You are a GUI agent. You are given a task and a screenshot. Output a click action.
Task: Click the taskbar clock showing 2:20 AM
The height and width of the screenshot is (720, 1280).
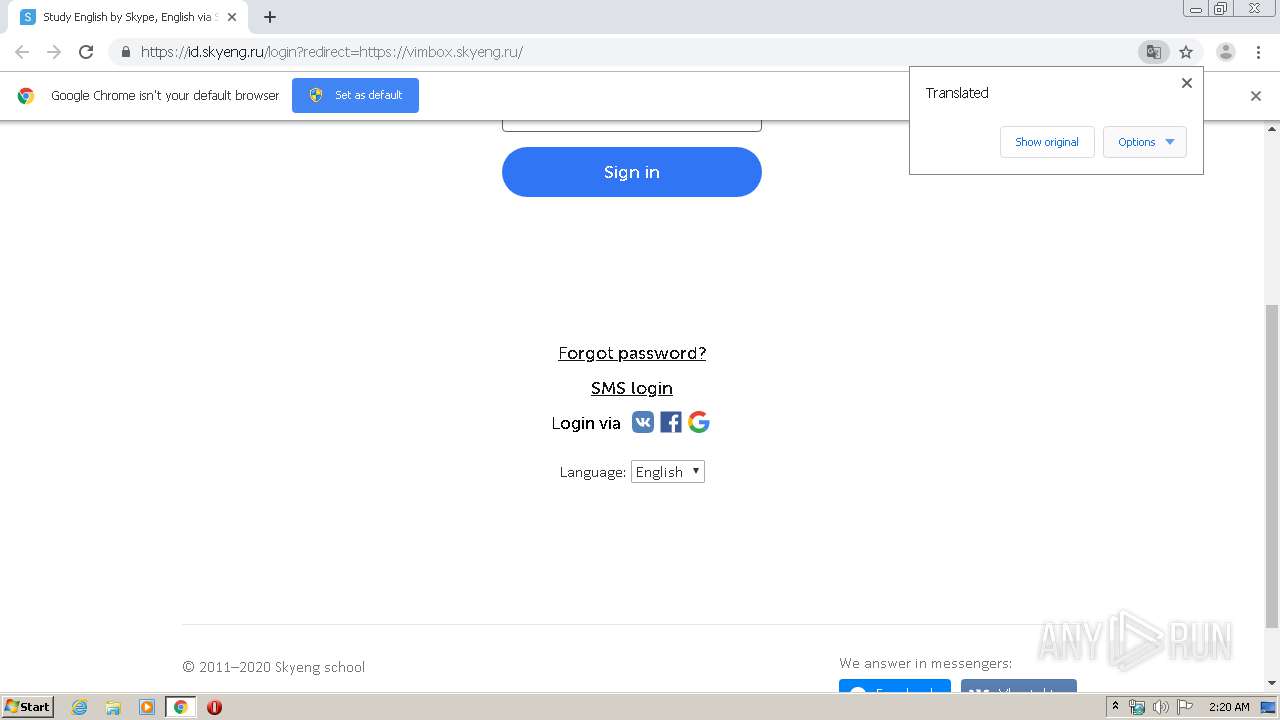pyautogui.click(x=1229, y=707)
